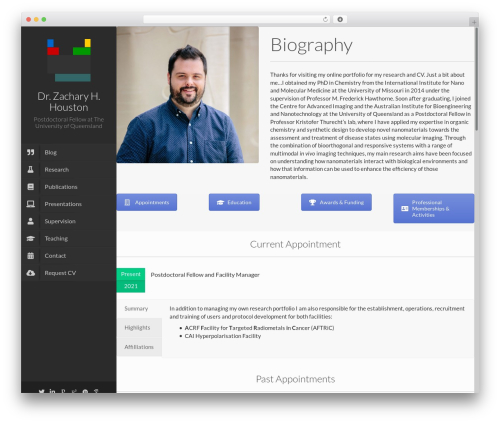
Task: Click the Blog quote icon in sidebar
Action: 30,152
